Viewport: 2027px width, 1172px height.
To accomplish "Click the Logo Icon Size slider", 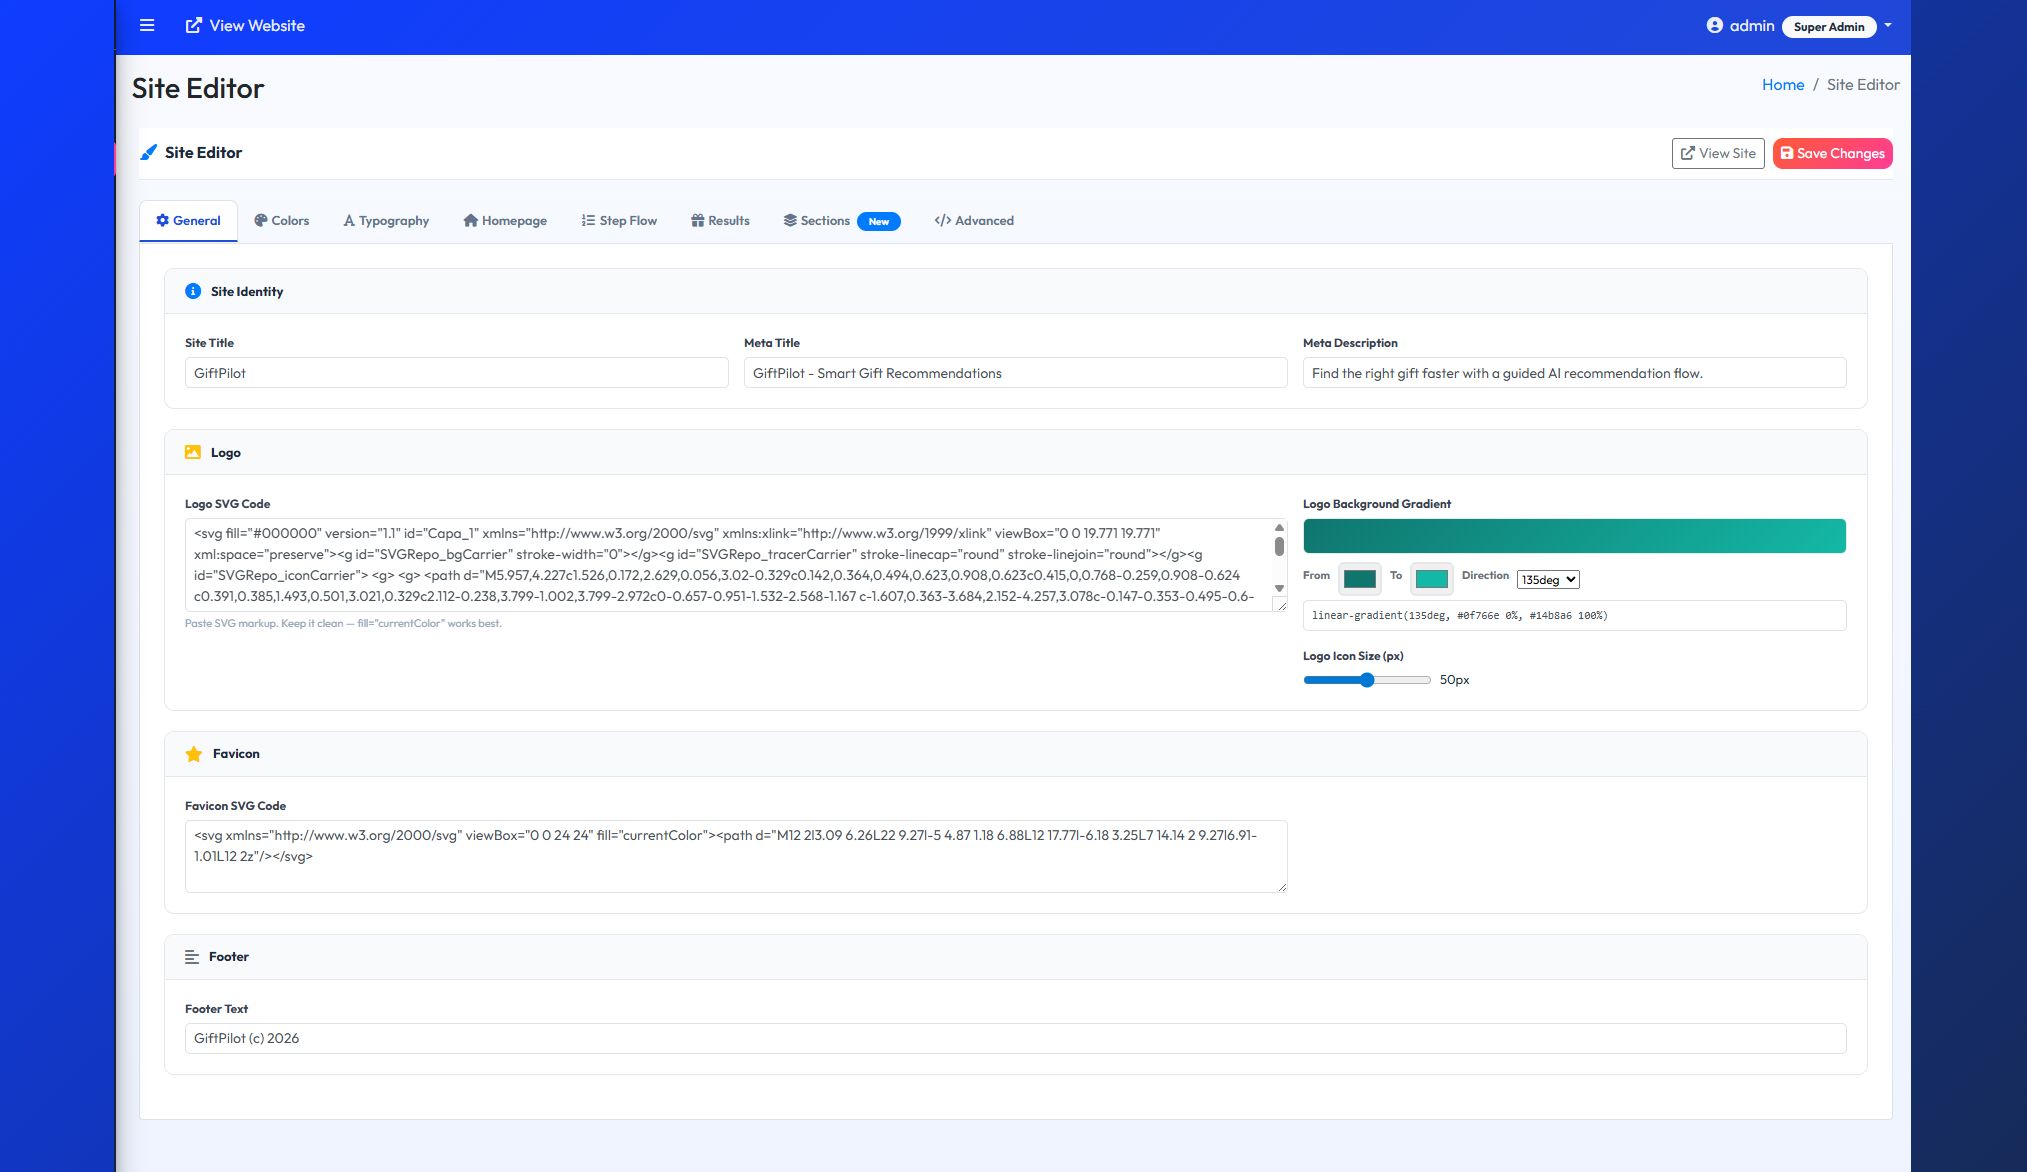I will pos(1366,680).
